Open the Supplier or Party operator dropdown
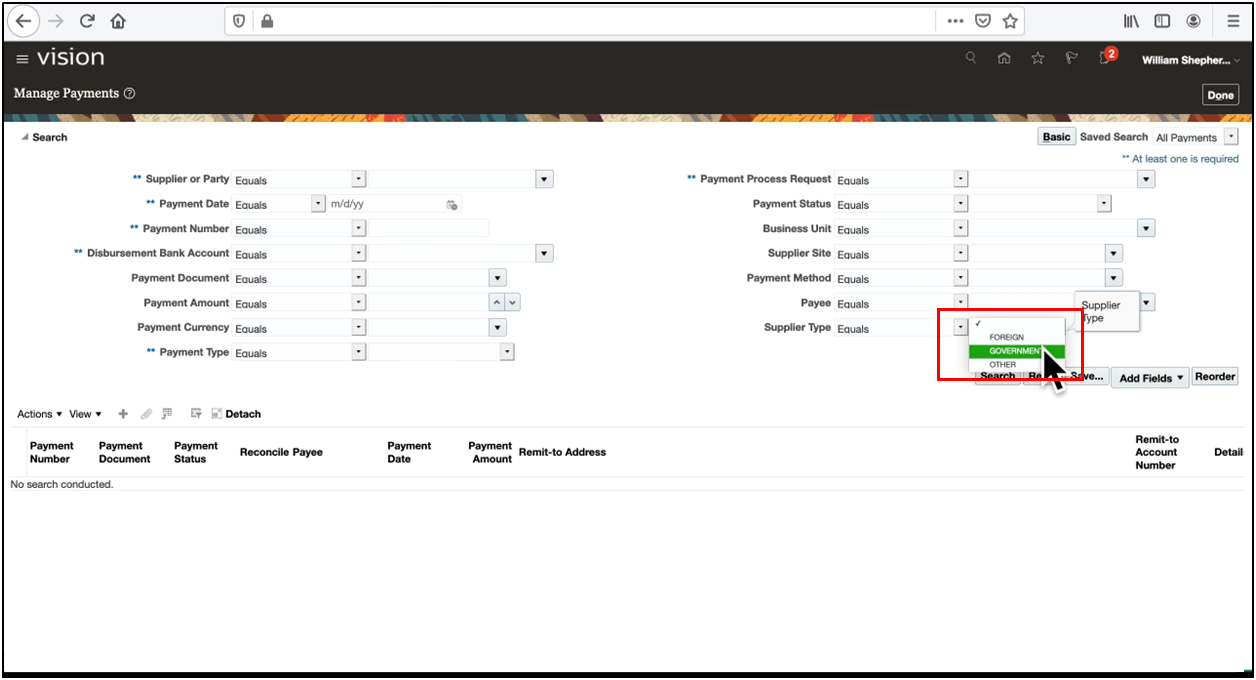Image resolution: width=1256 pixels, height=680 pixels. (359, 180)
